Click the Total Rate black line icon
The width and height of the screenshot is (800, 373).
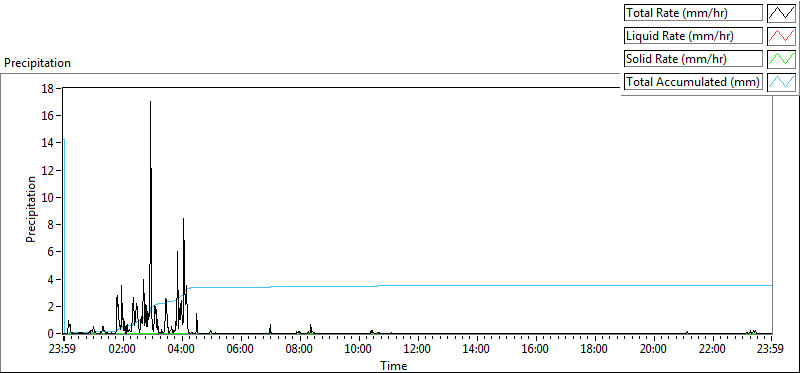[782, 12]
